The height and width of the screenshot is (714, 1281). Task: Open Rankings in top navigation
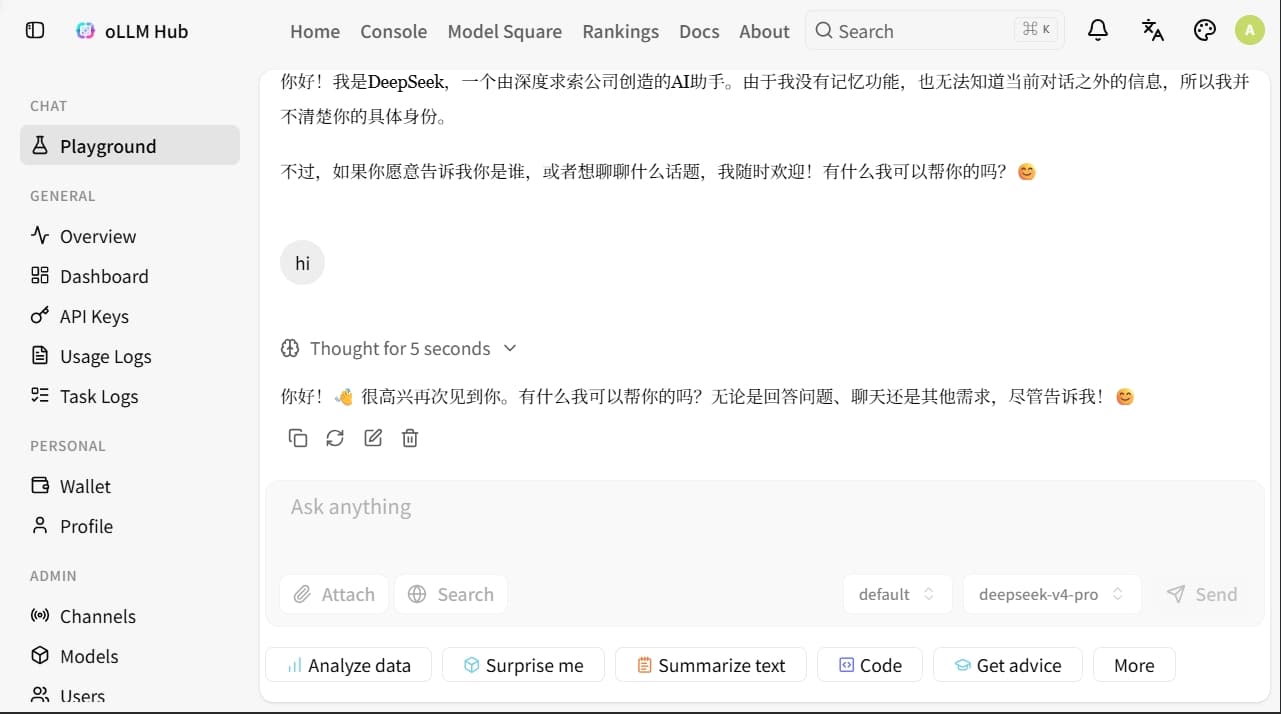click(621, 31)
